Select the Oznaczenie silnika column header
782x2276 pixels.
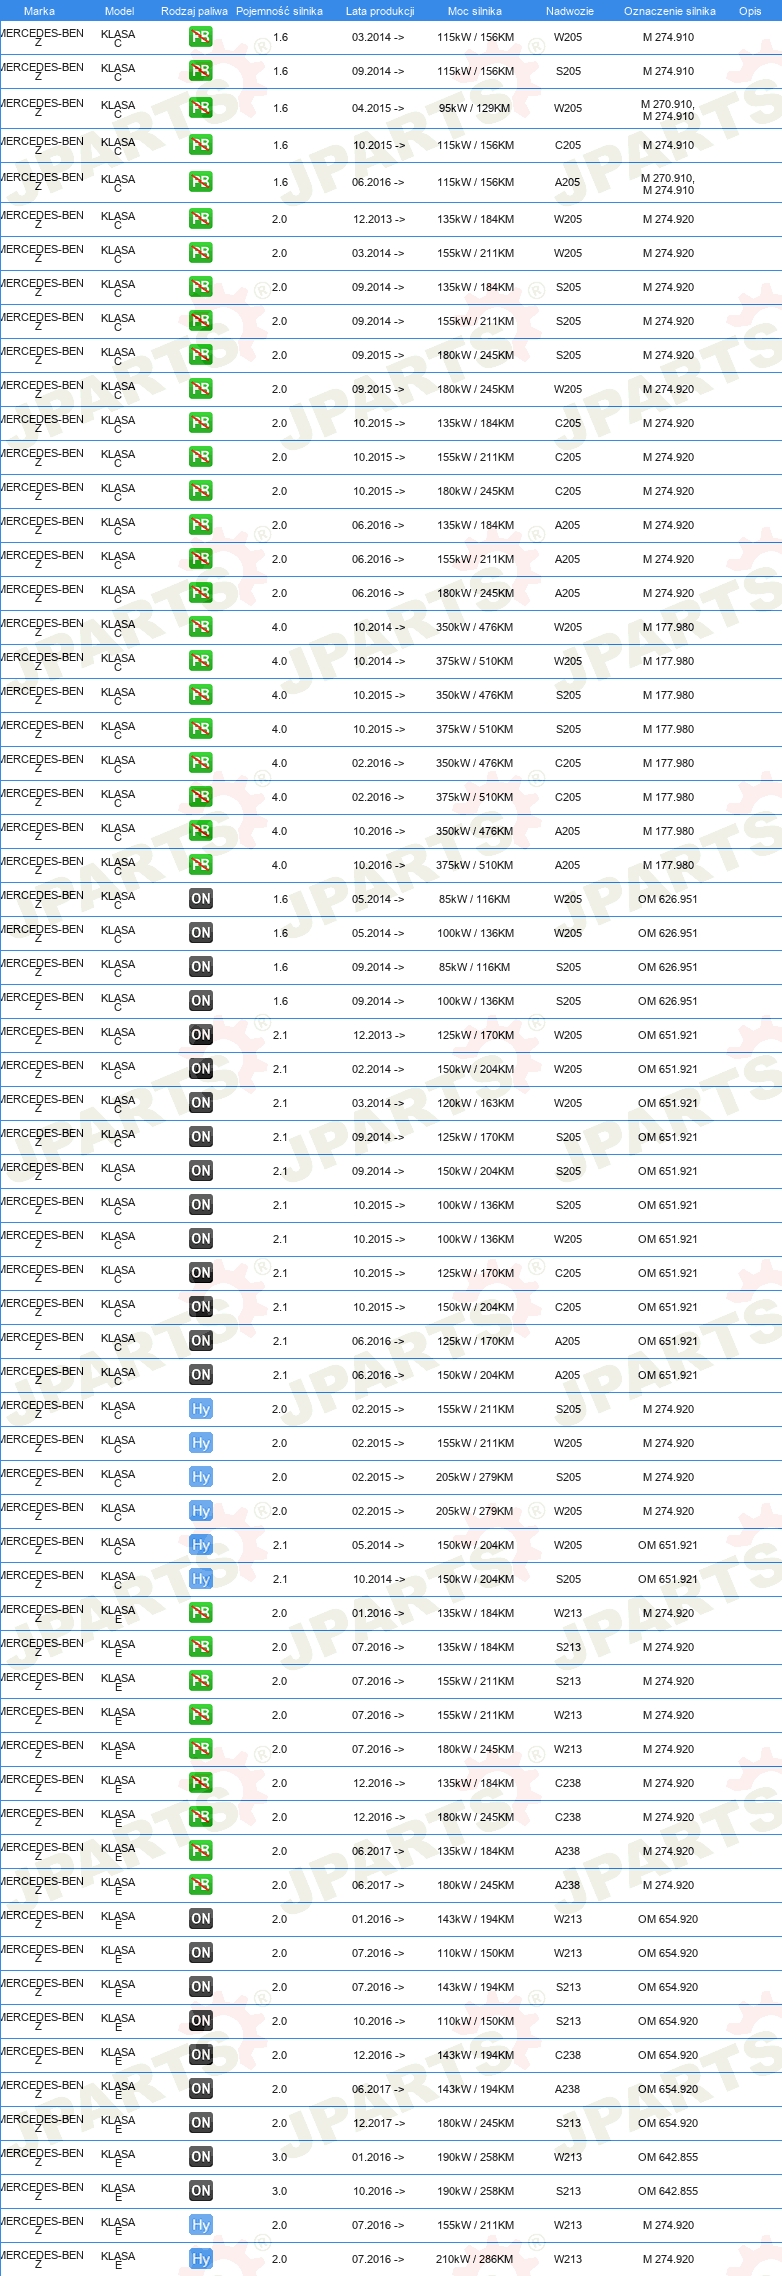(x=670, y=11)
